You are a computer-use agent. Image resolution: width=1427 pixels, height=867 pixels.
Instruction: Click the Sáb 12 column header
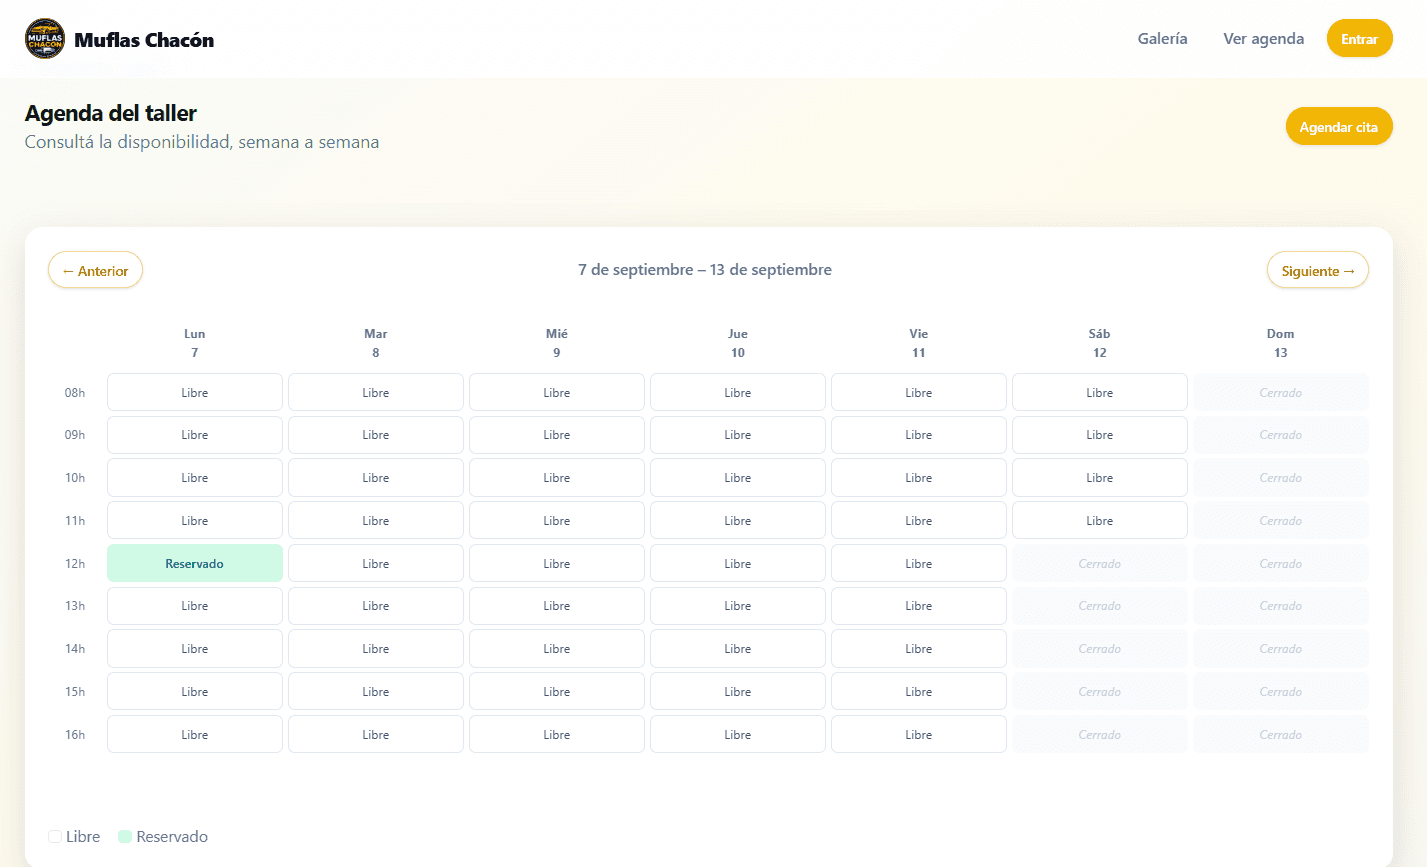pos(1100,343)
